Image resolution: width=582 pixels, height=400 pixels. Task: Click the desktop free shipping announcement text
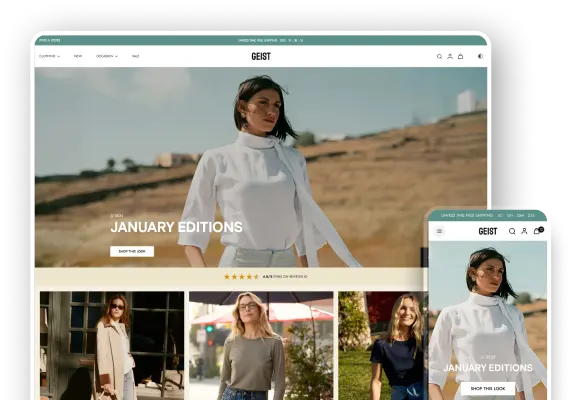tap(270, 40)
